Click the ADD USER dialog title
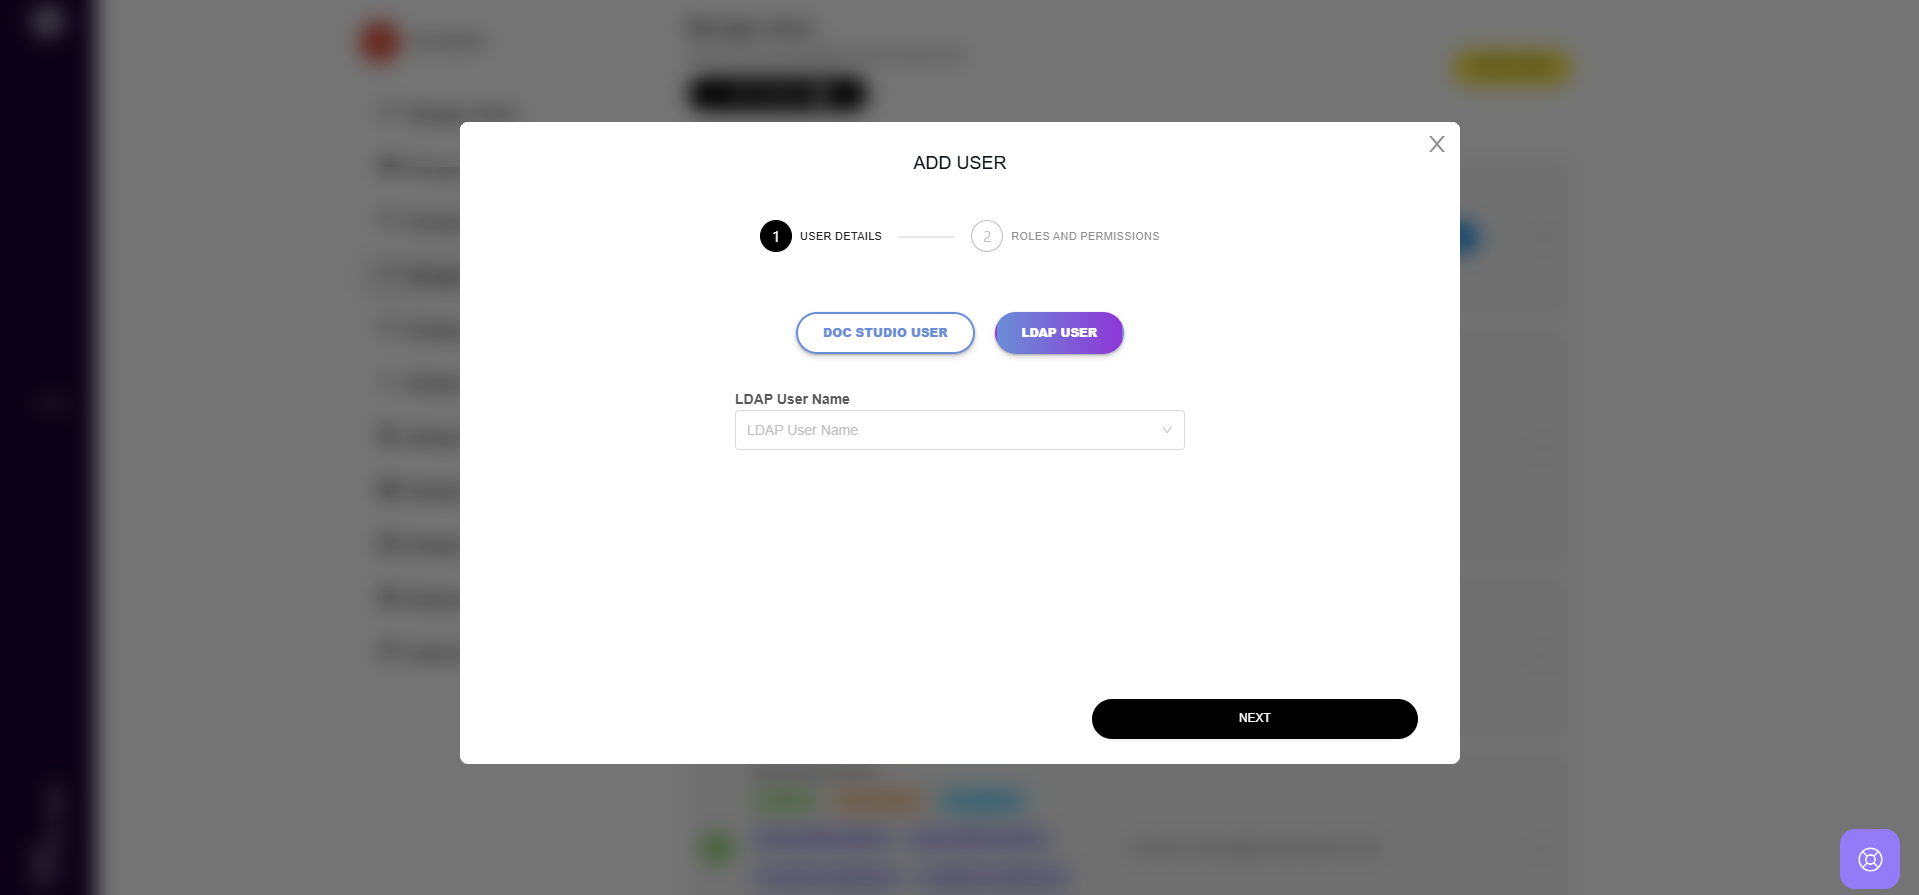Screen dimensions: 1919x895 pyautogui.click(x=959, y=163)
